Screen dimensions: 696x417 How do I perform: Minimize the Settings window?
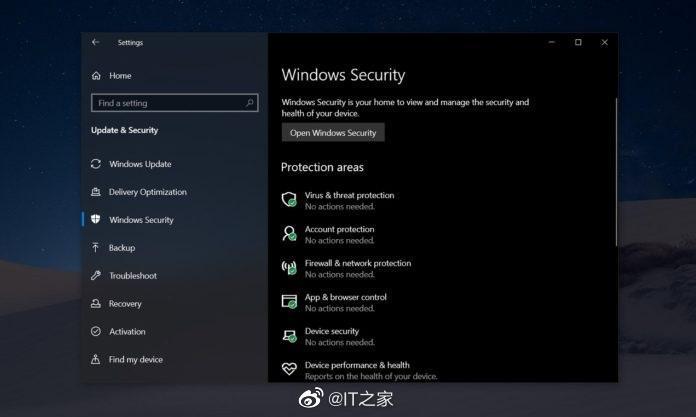[552, 42]
